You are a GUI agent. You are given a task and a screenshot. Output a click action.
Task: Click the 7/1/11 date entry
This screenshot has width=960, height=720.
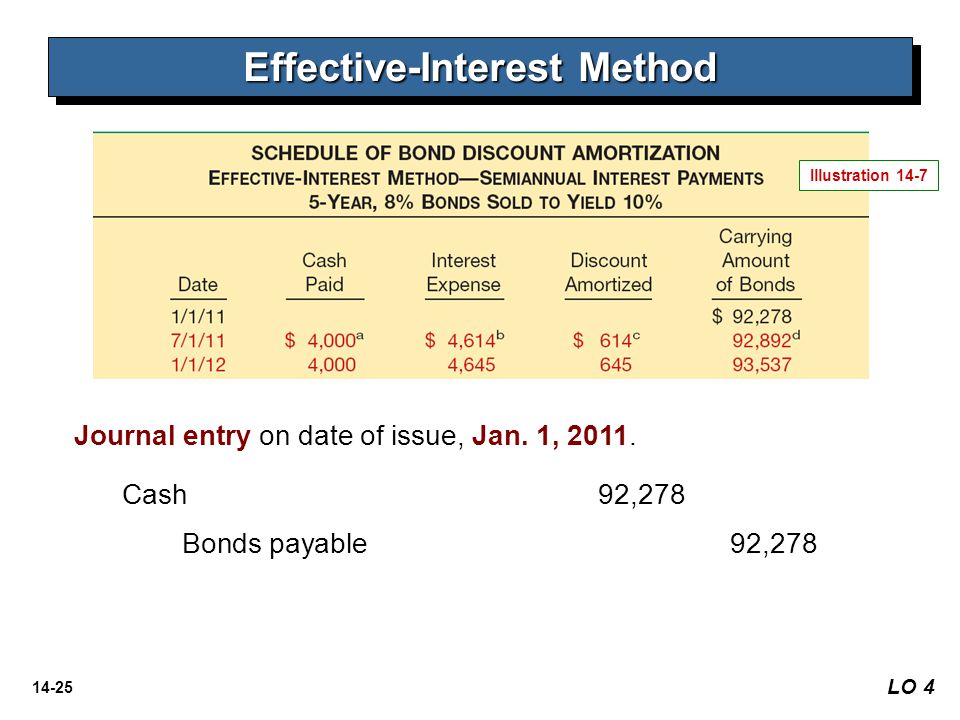coord(198,340)
